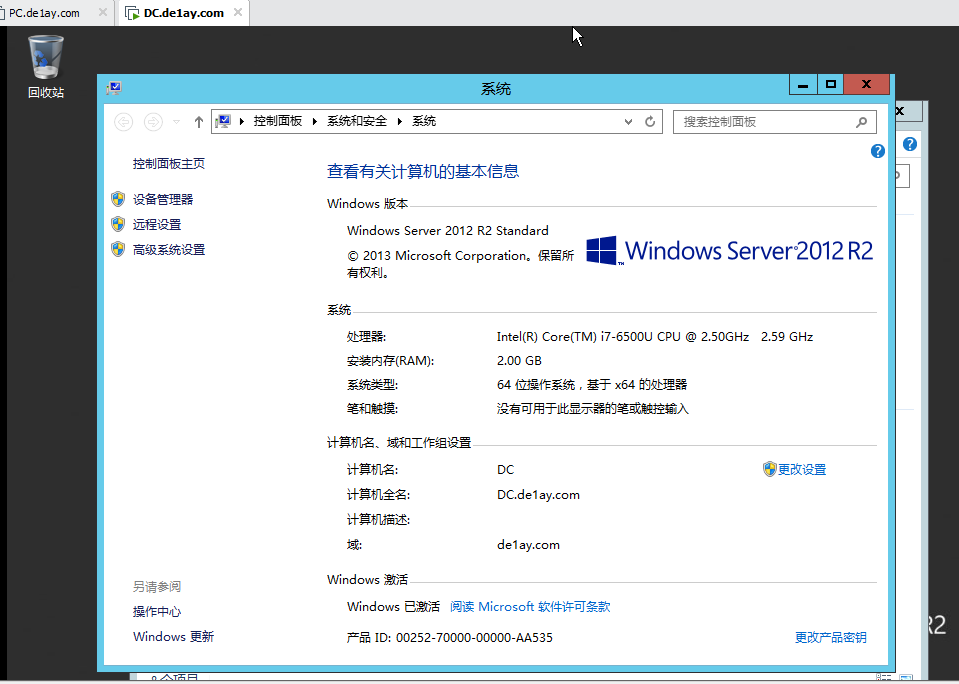Open 远程设置 link
This screenshot has width=959, height=684.
(157, 225)
